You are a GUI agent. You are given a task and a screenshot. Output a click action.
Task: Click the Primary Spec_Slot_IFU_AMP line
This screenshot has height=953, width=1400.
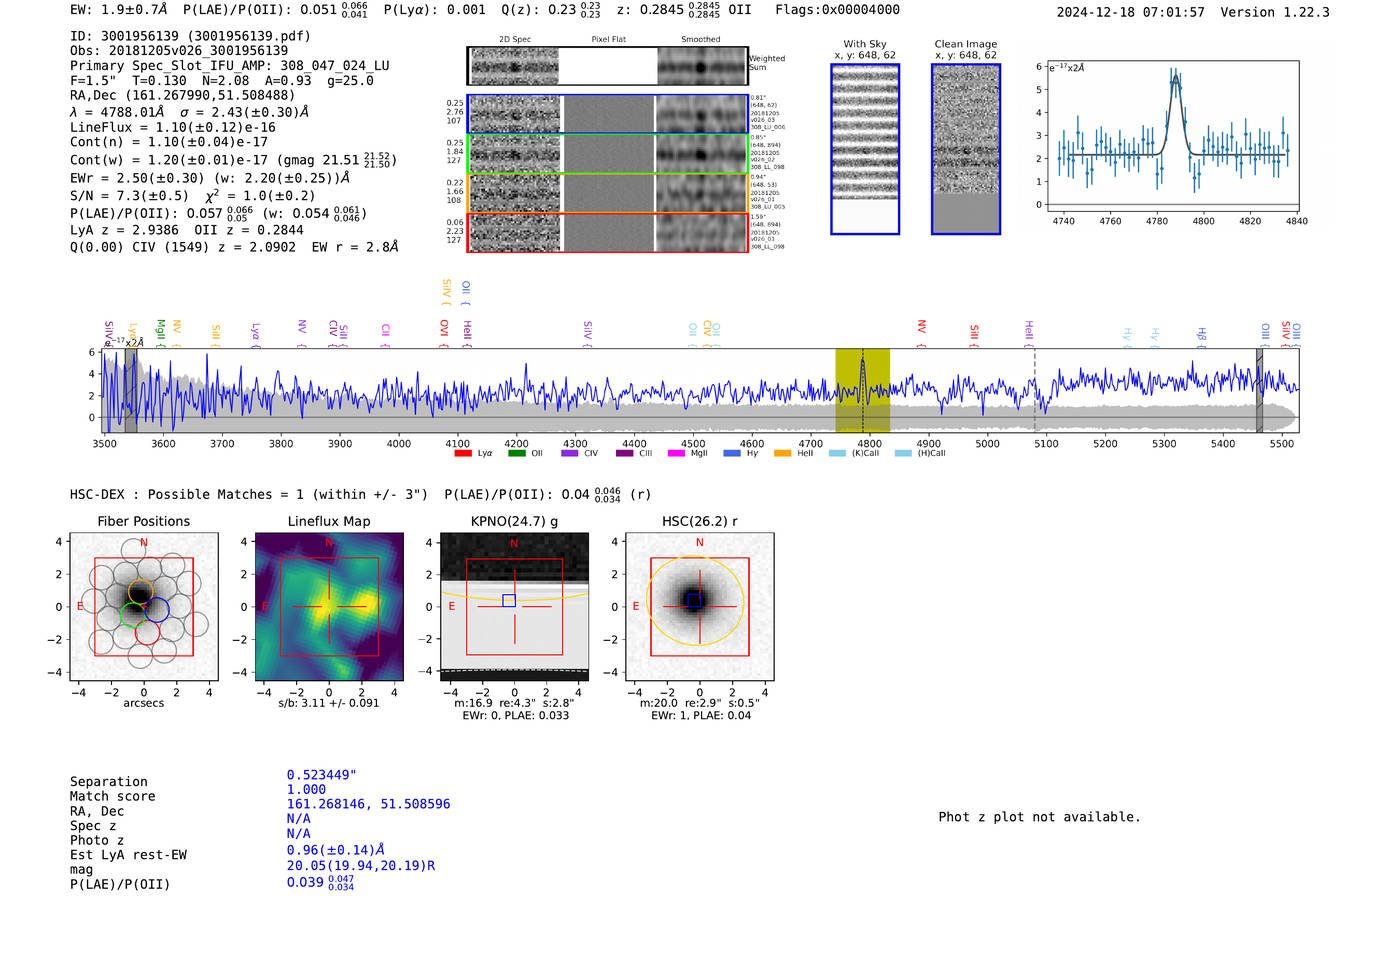click(230, 66)
